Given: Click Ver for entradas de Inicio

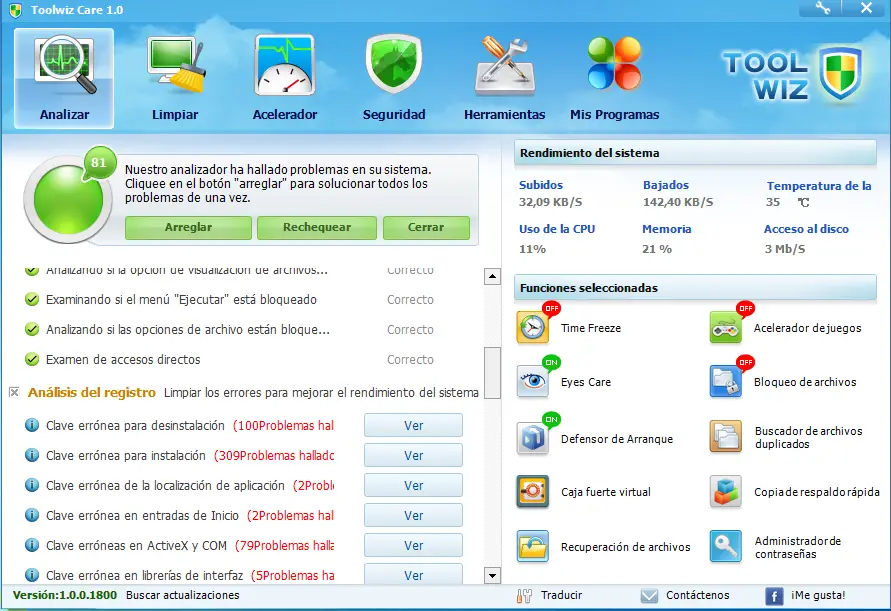Looking at the screenshot, I should [413, 516].
